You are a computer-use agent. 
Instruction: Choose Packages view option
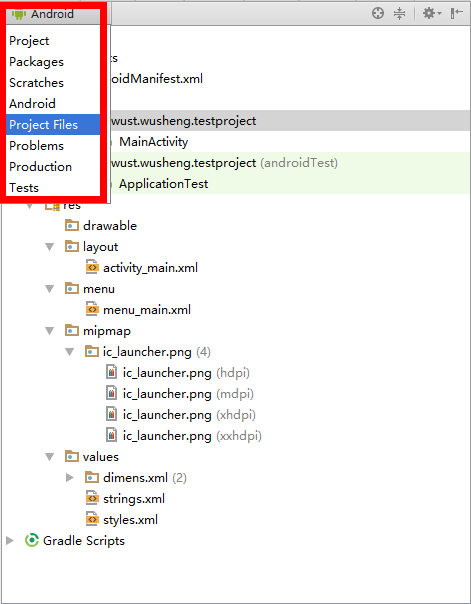point(36,62)
